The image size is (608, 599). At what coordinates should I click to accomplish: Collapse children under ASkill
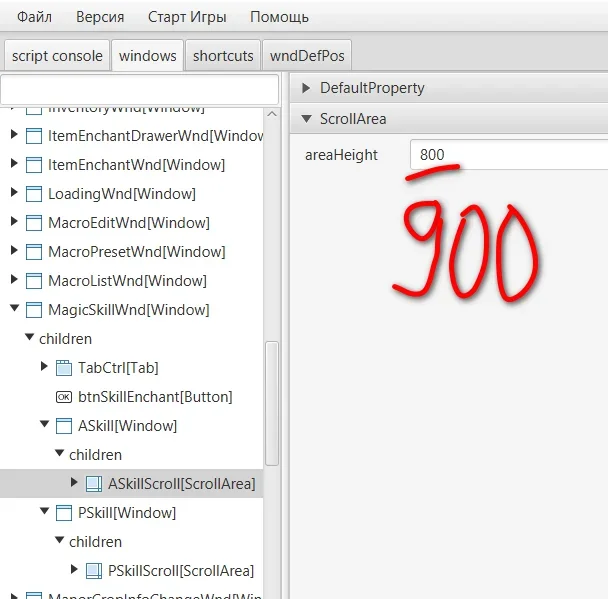click(59, 453)
